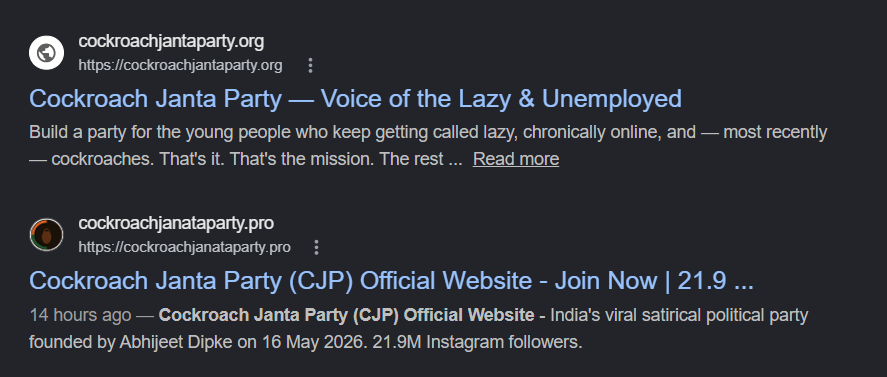Click the https://cockroachjantaparty.org URL text
The width and height of the screenshot is (887, 377).
coord(180,66)
